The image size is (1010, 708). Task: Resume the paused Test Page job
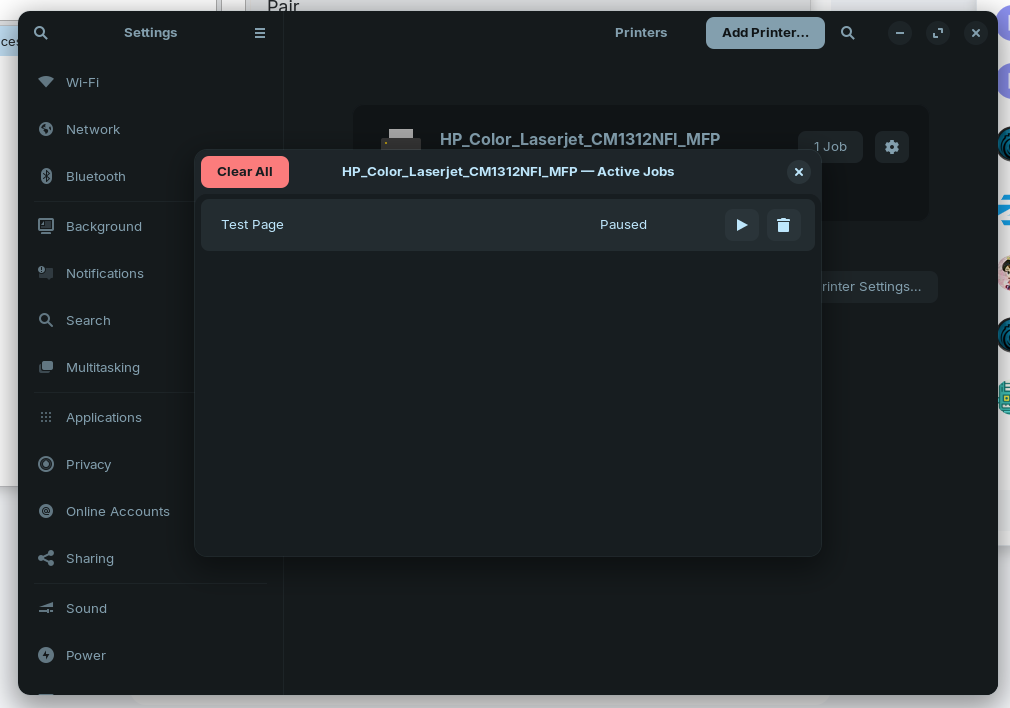741,225
